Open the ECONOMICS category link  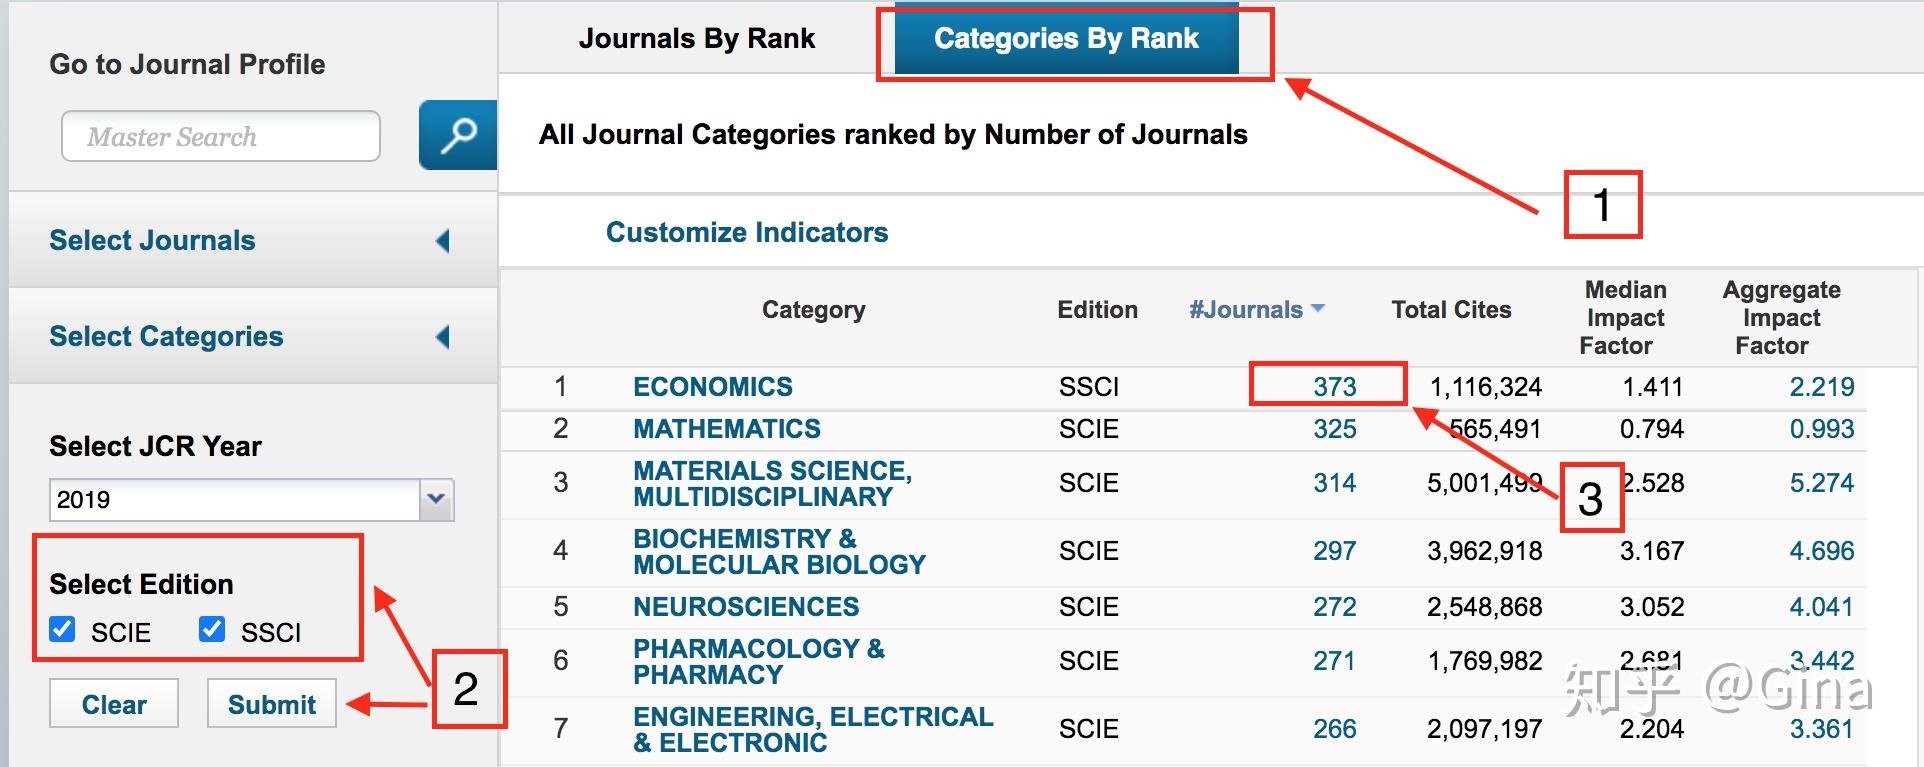[712, 387]
